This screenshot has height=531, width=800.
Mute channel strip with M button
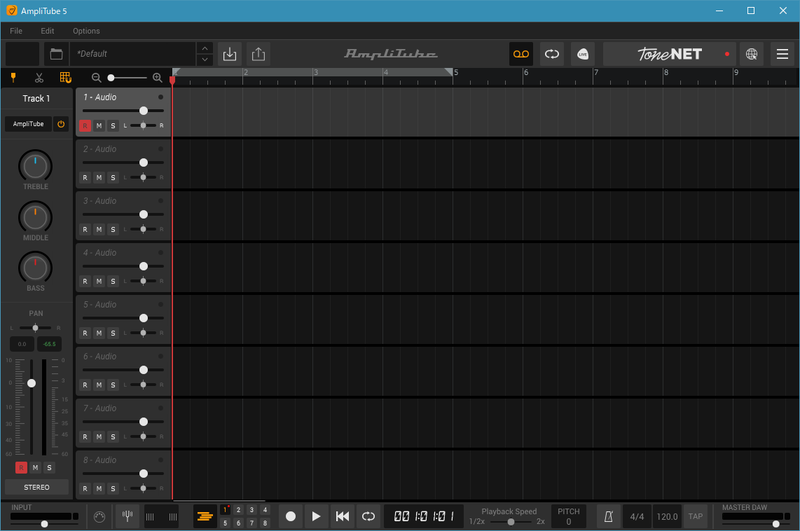coord(35,467)
